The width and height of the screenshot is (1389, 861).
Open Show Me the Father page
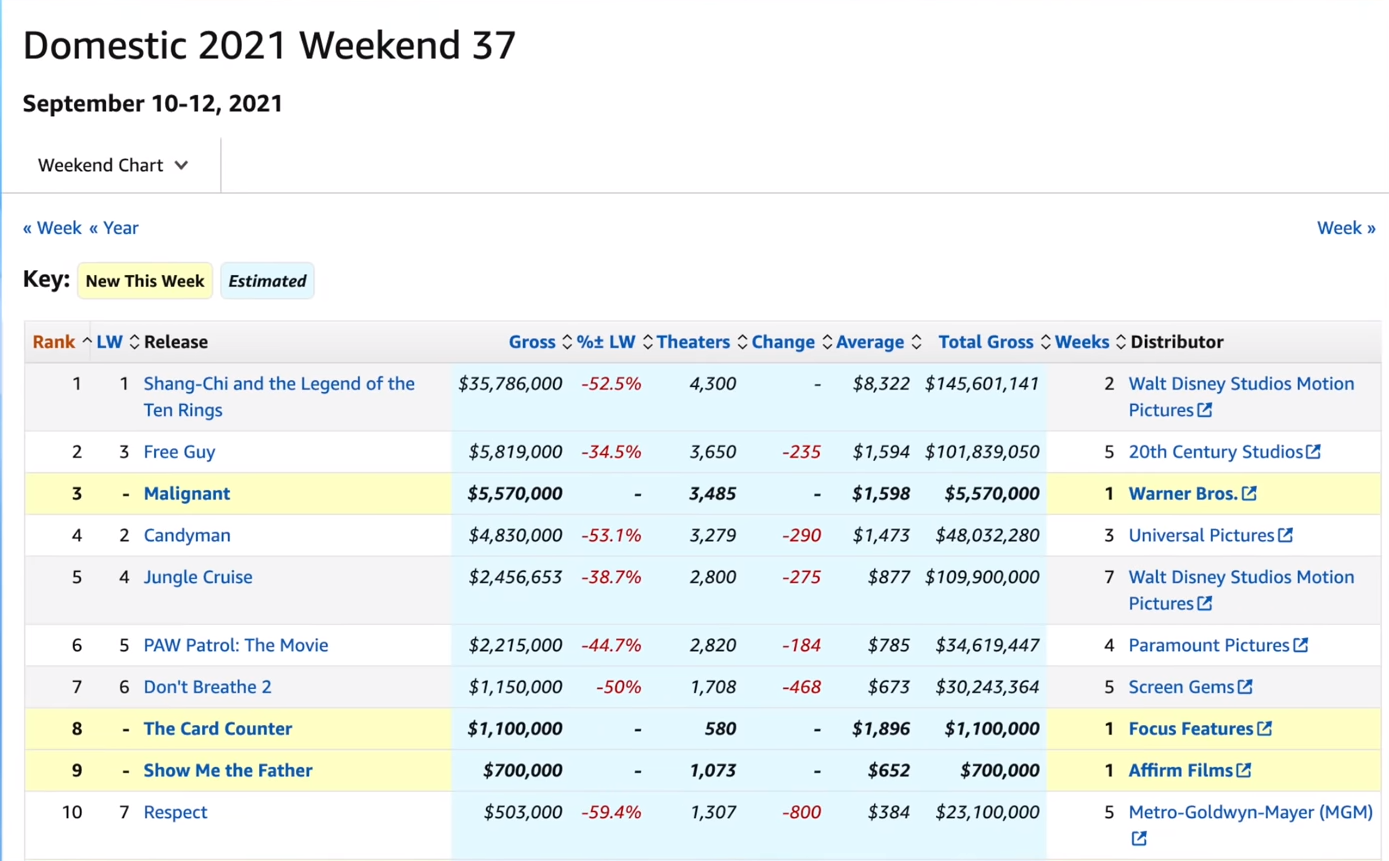point(228,771)
